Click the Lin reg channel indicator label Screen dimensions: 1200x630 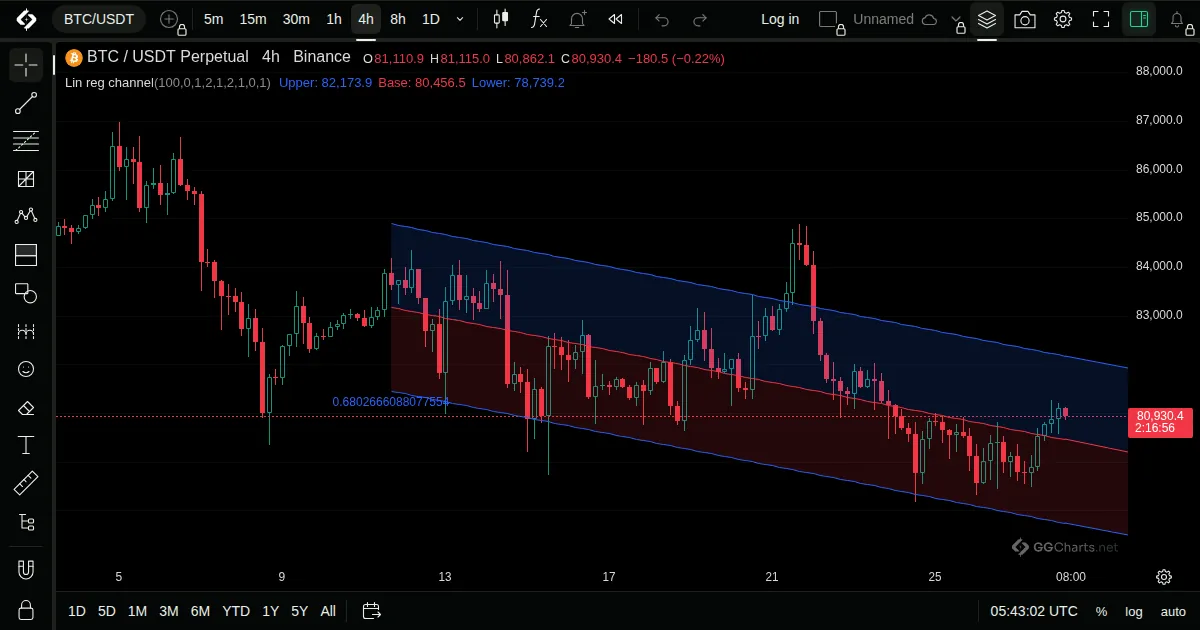[167, 83]
